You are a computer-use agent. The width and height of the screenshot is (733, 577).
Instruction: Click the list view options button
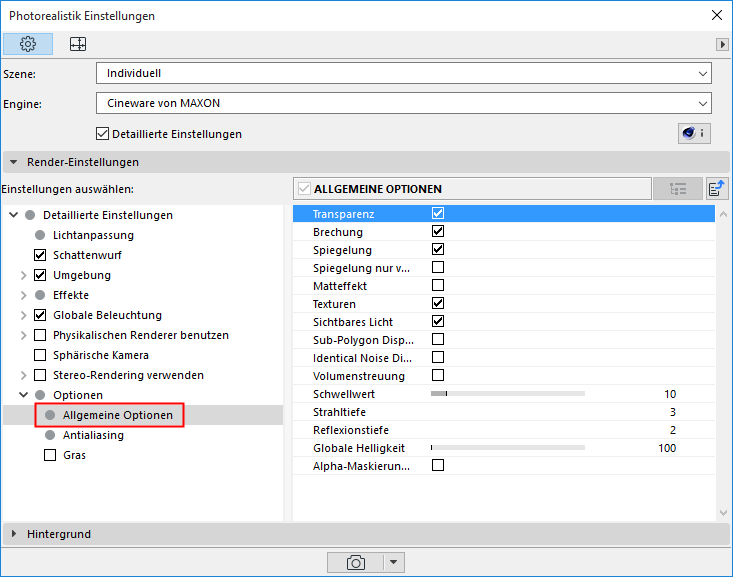click(x=677, y=189)
